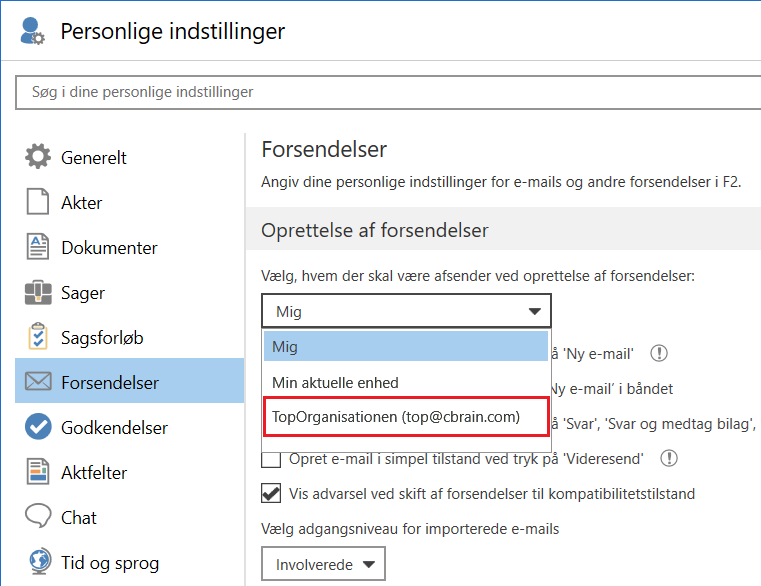
Task: Select the Aktfelter list icon
Action: 38,472
